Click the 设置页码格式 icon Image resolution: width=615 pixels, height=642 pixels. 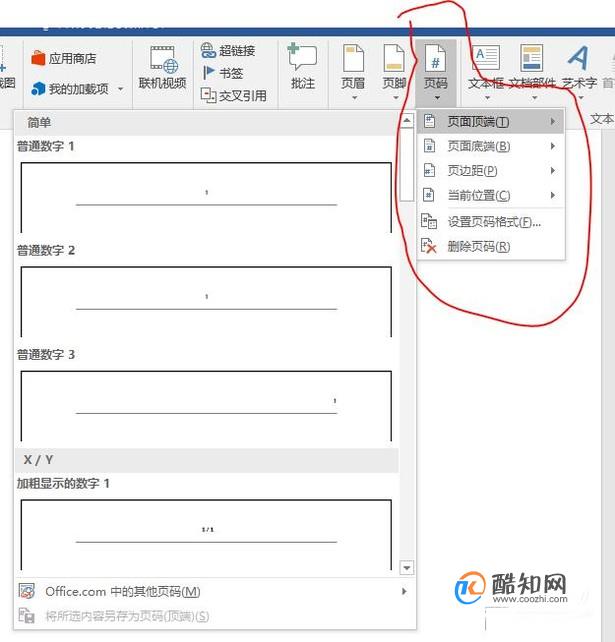pos(429,222)
